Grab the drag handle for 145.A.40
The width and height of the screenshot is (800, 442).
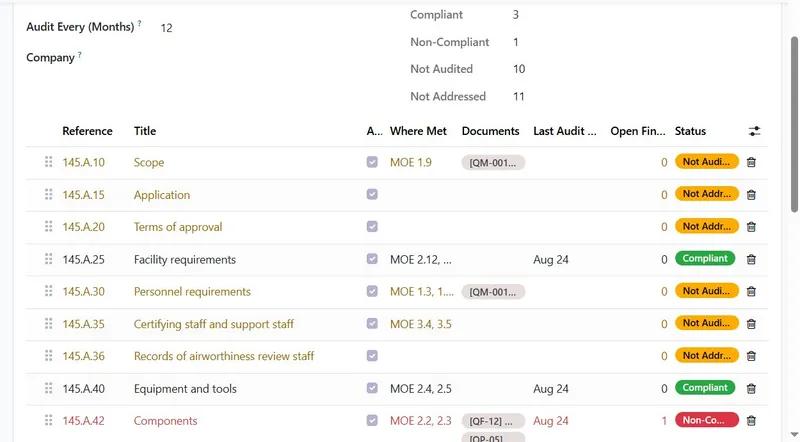[x=48, y=388]
